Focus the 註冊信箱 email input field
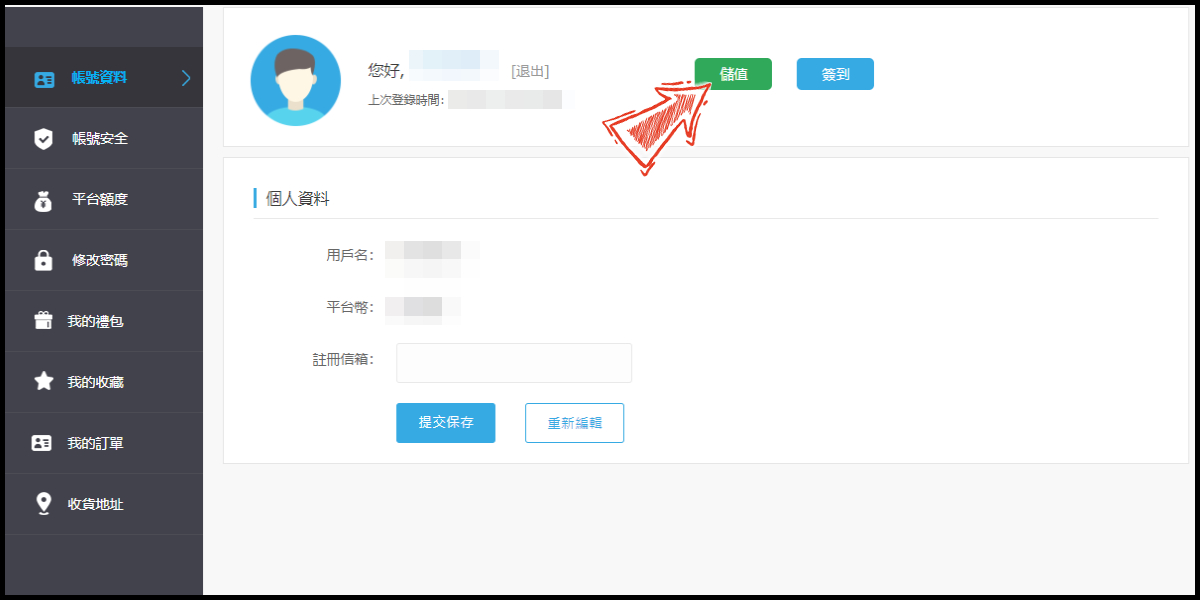1200x600 pixels. [514, 363]
